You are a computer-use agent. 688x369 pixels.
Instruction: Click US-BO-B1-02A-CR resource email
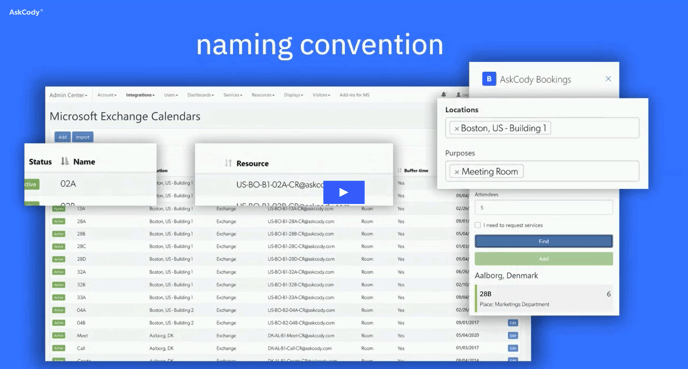tap(280, 185)
